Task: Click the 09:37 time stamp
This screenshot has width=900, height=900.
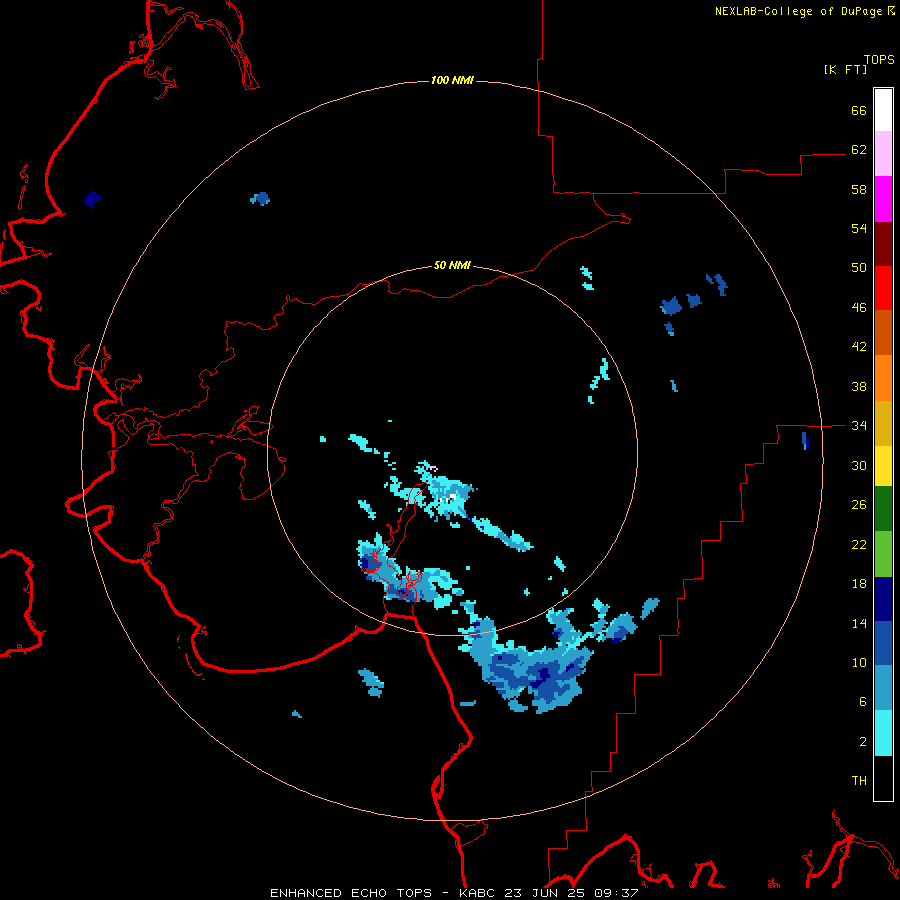Action: [x=615, y=893]
